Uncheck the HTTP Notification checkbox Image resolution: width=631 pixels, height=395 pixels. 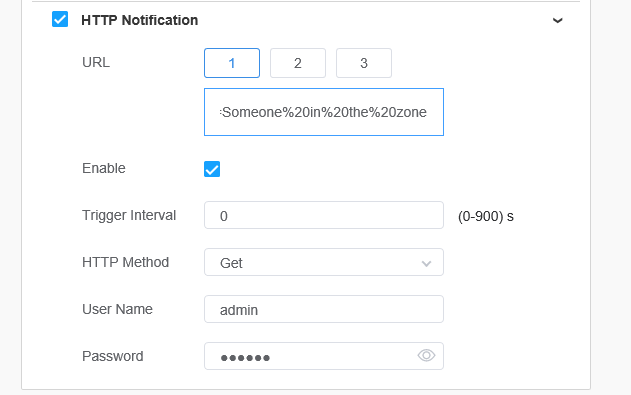[60, 19]
